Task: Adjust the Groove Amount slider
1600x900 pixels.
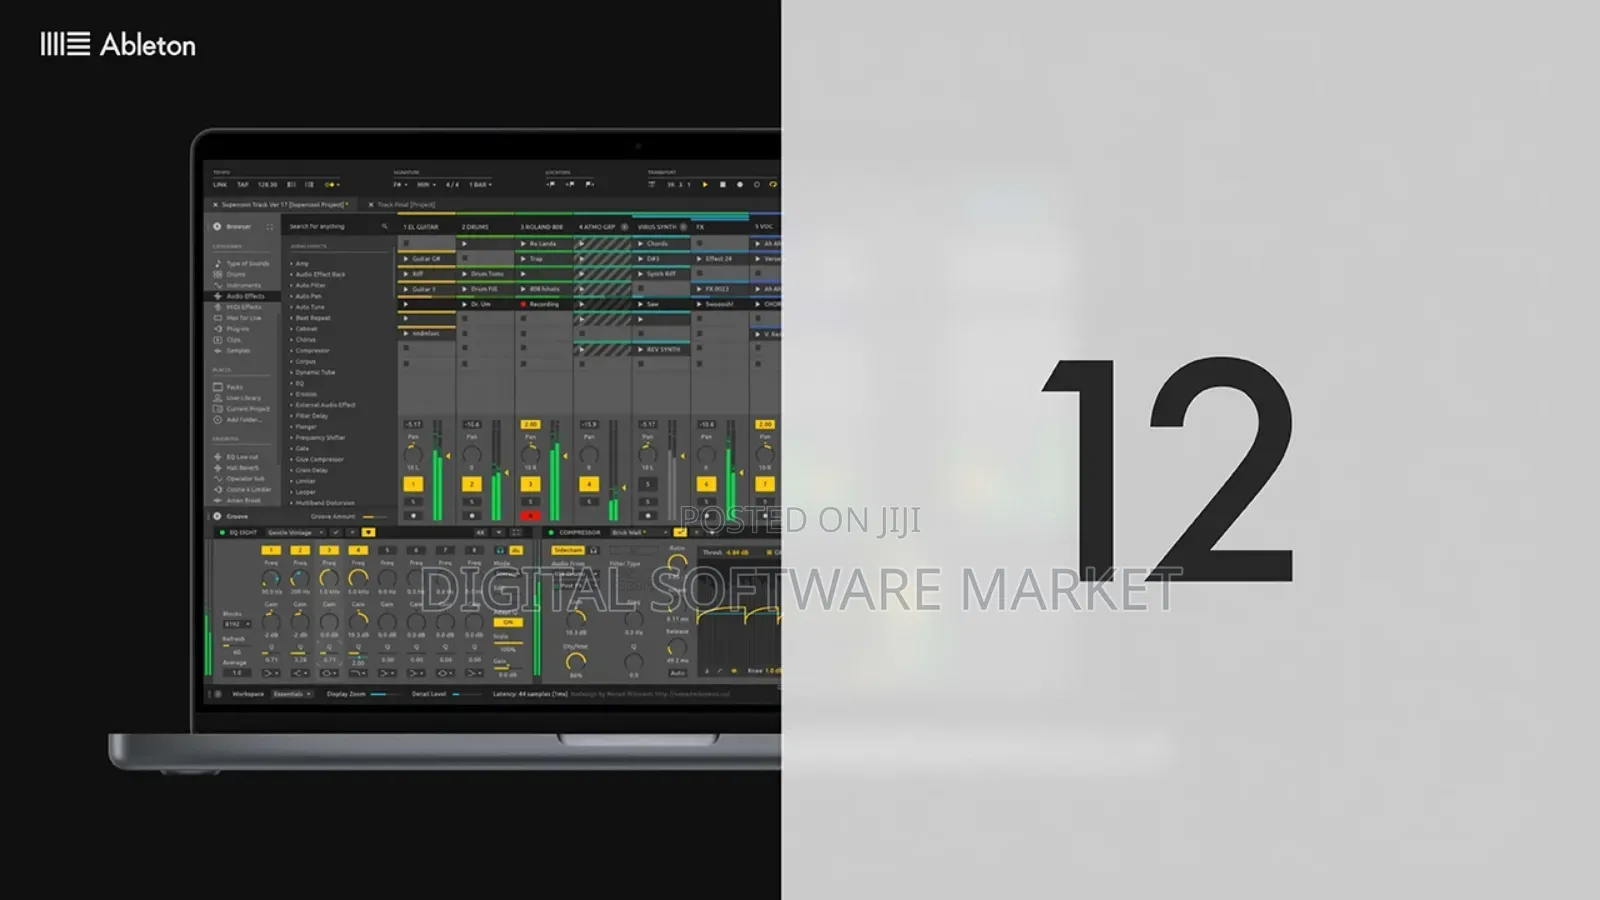Action: (x=375, y=517)
